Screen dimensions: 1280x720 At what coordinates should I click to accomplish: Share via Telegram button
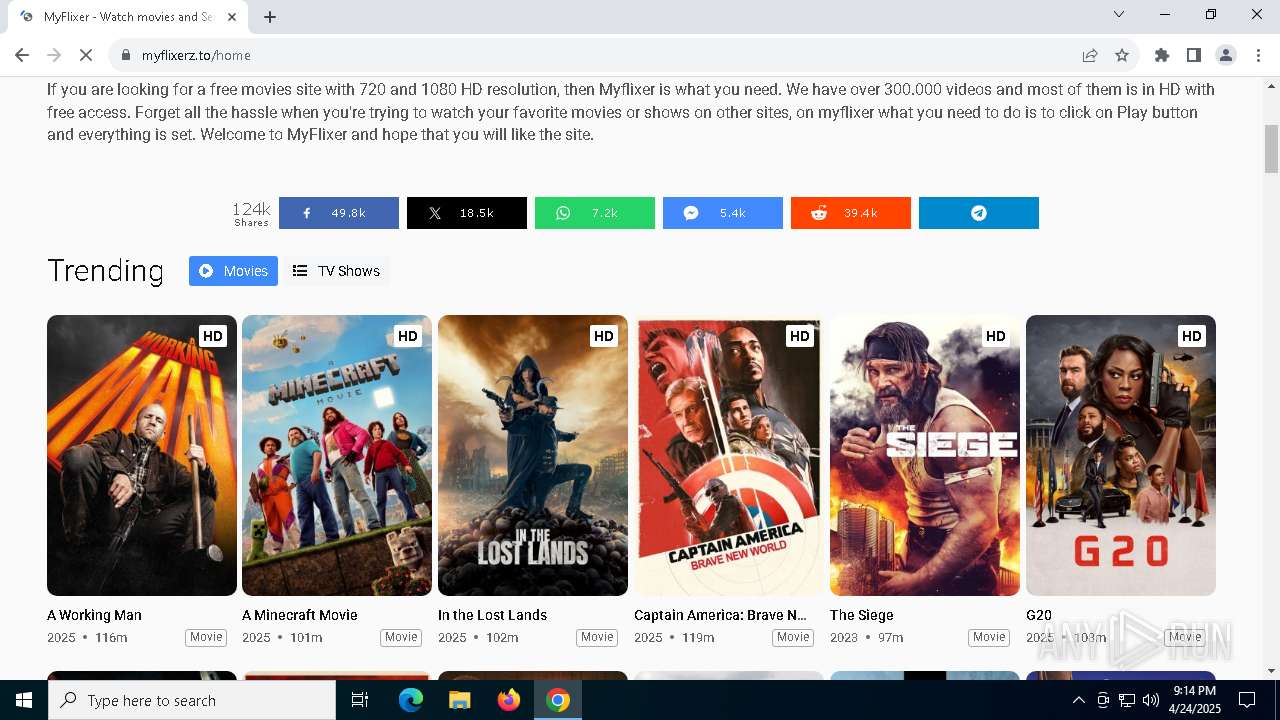pyautogui.click(x=978, y=213)
